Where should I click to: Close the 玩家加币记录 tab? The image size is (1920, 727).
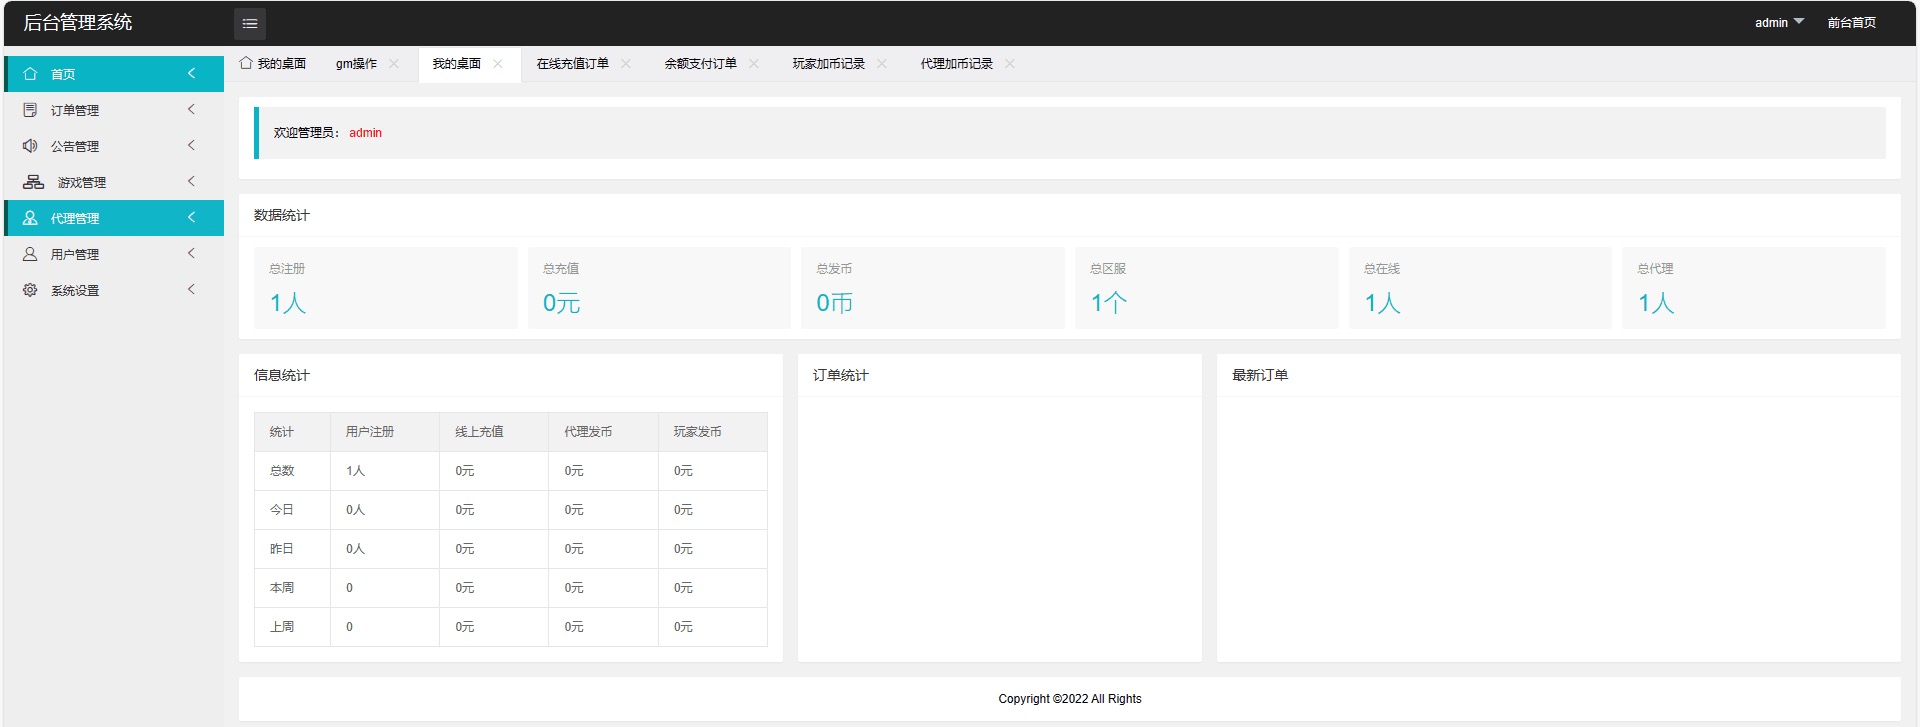click(882, 64)
